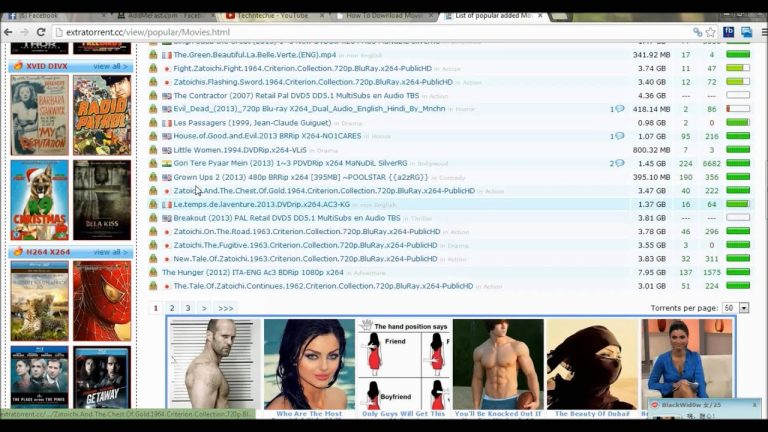Open The Hunger (2012) torrent link

click(x=253, y=272)
